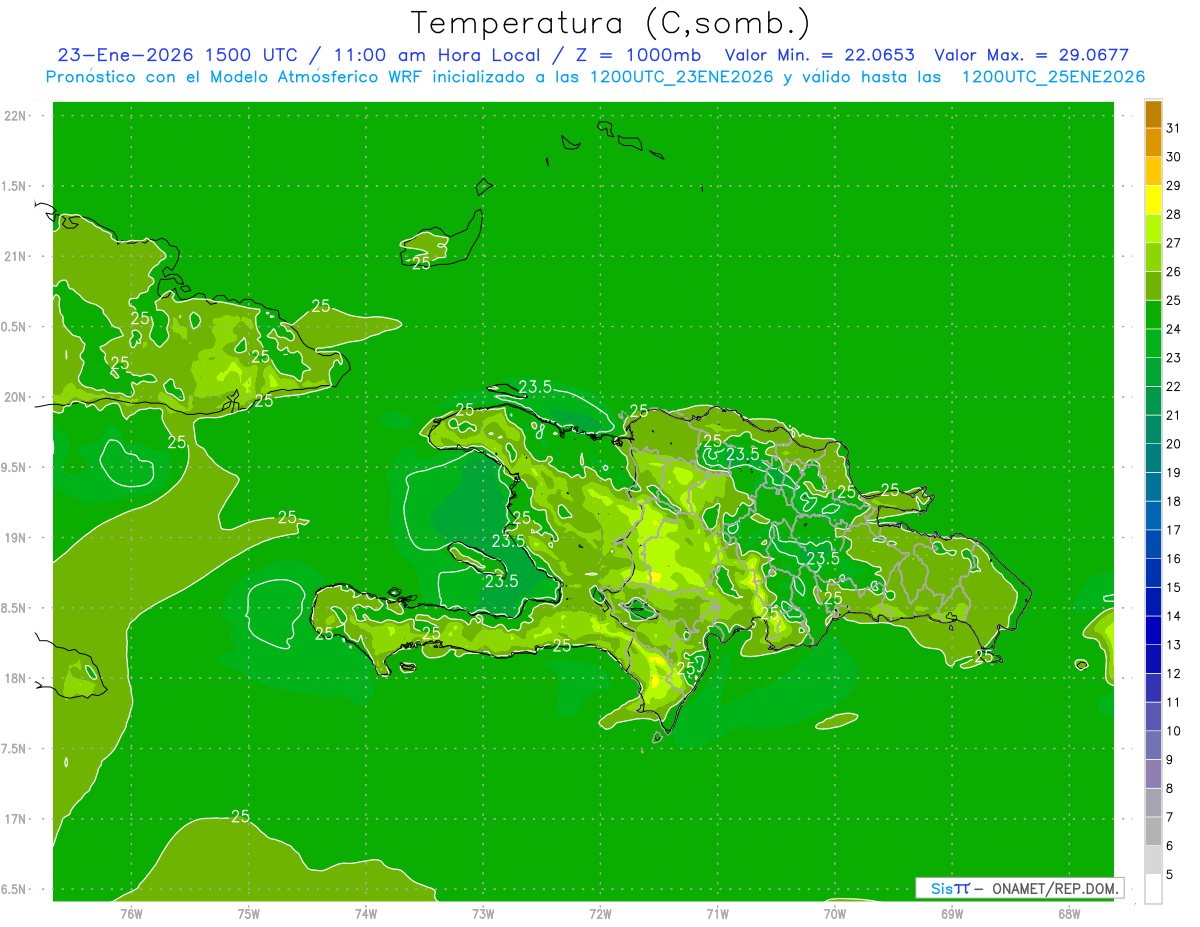Click the 'Sis' logo text in credit box

(x=941, y=888)
